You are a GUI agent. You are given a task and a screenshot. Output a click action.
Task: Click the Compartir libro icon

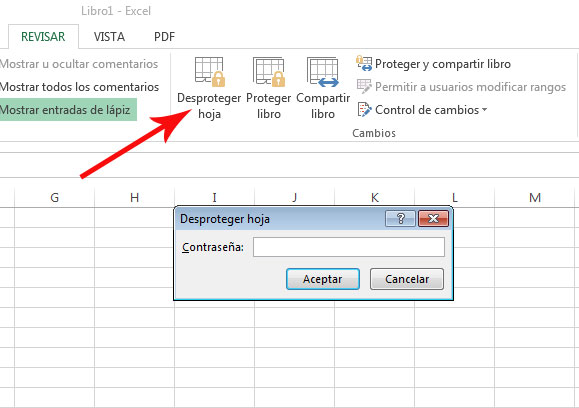click(x=323, y=72)
